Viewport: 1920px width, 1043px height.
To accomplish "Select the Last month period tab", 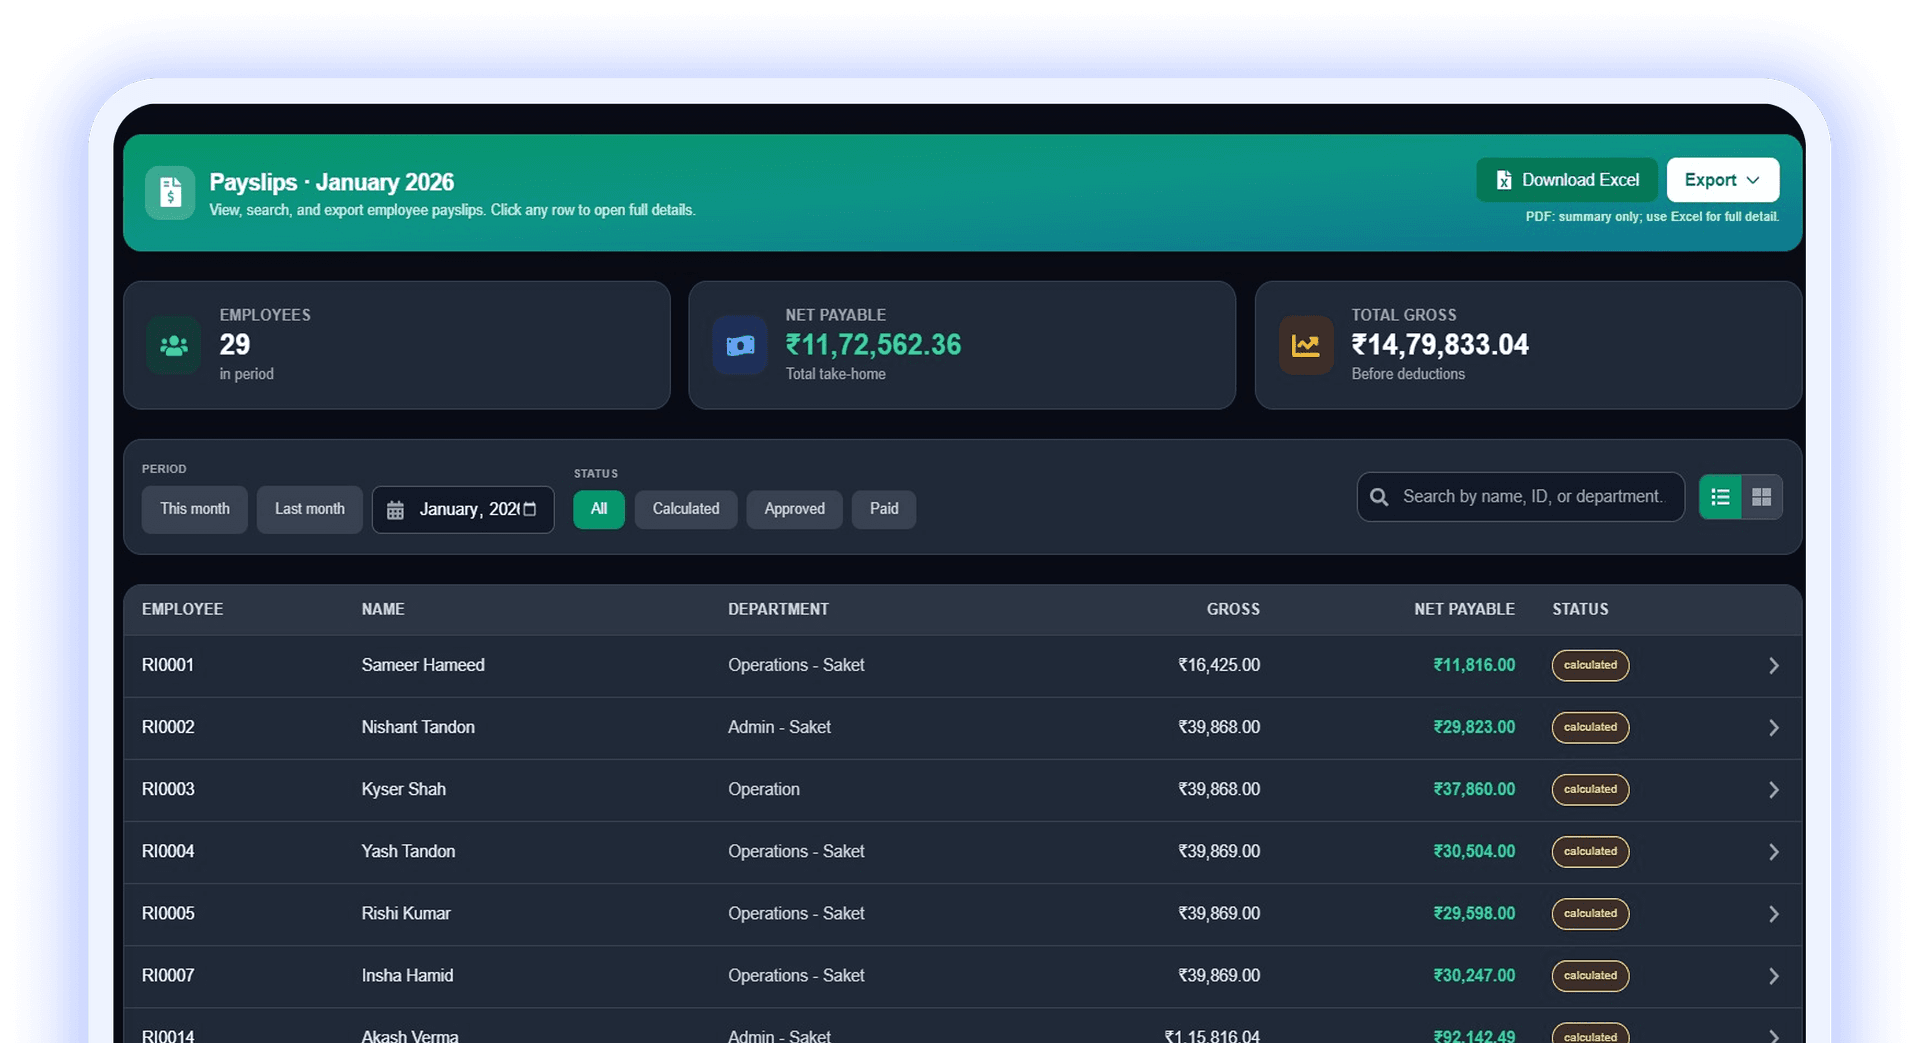I will tap(309, 509).
